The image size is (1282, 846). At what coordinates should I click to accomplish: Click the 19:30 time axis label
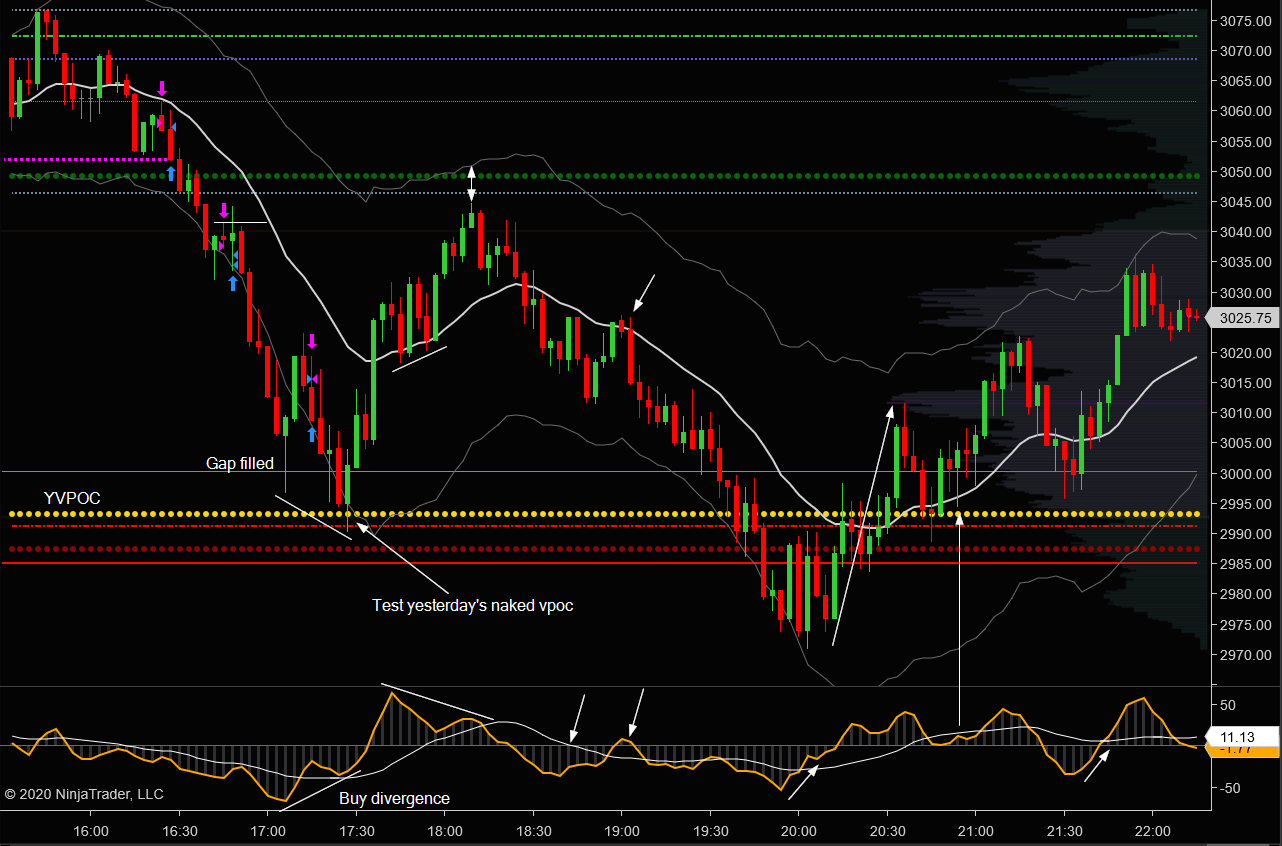710,831
